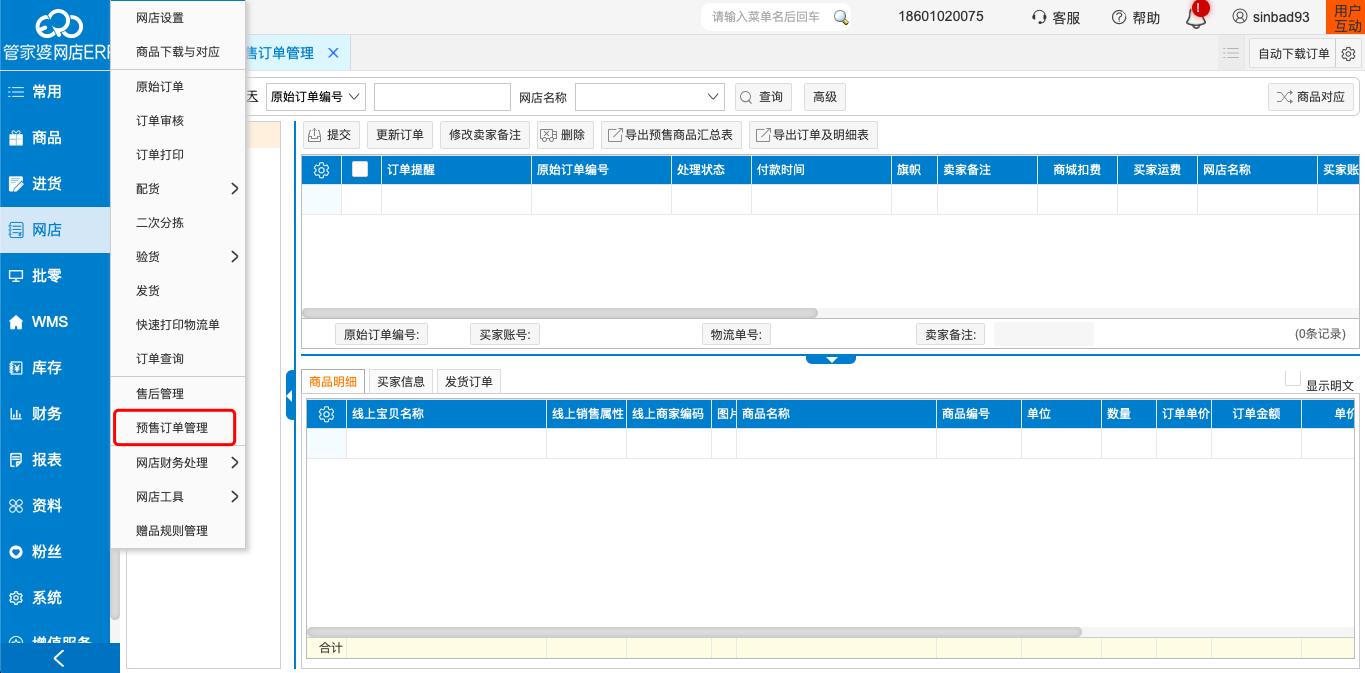This screenshot has height=673, width=1365.
Task: Select the 常用 sidebar item
Action: (55, 91)
